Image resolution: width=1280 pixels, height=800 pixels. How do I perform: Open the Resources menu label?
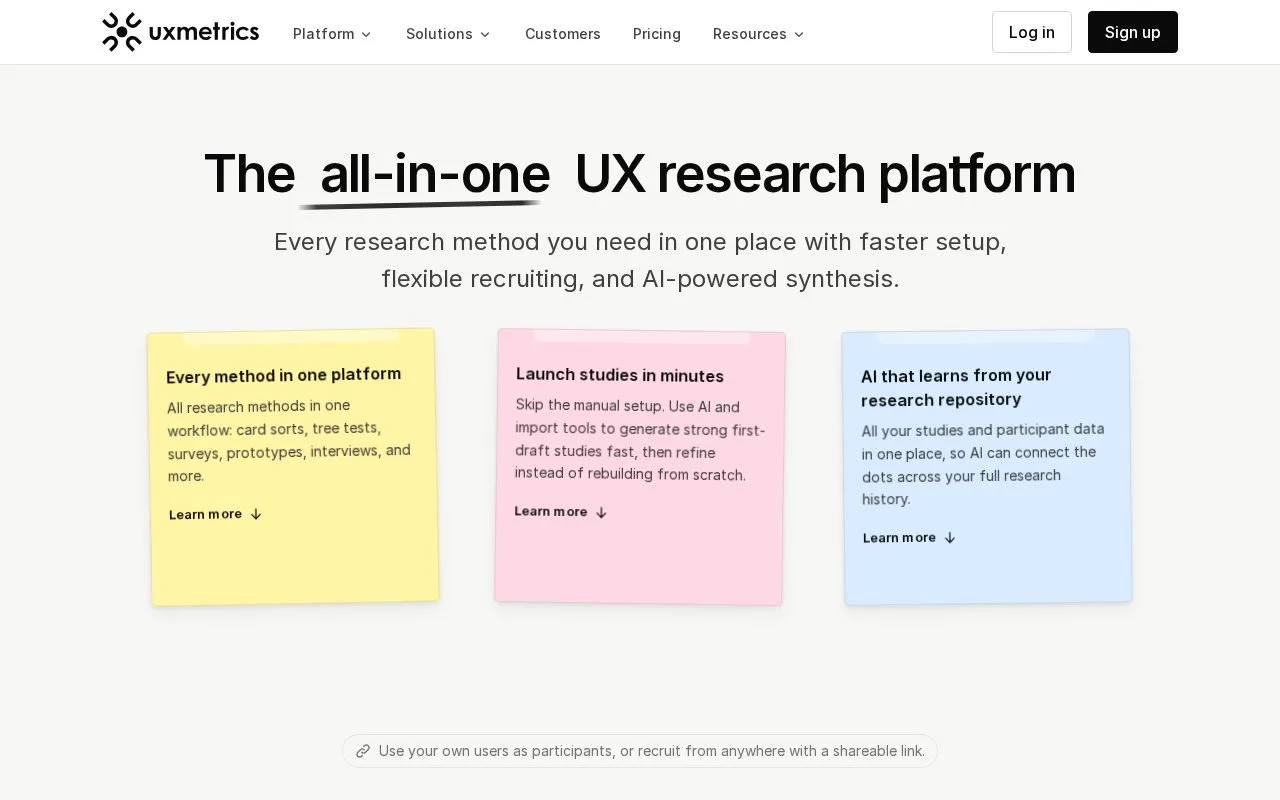coord(749,34)
